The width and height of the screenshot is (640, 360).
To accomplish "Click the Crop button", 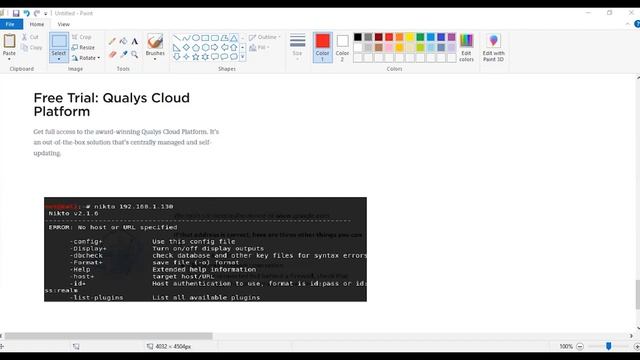I will 82,37.
